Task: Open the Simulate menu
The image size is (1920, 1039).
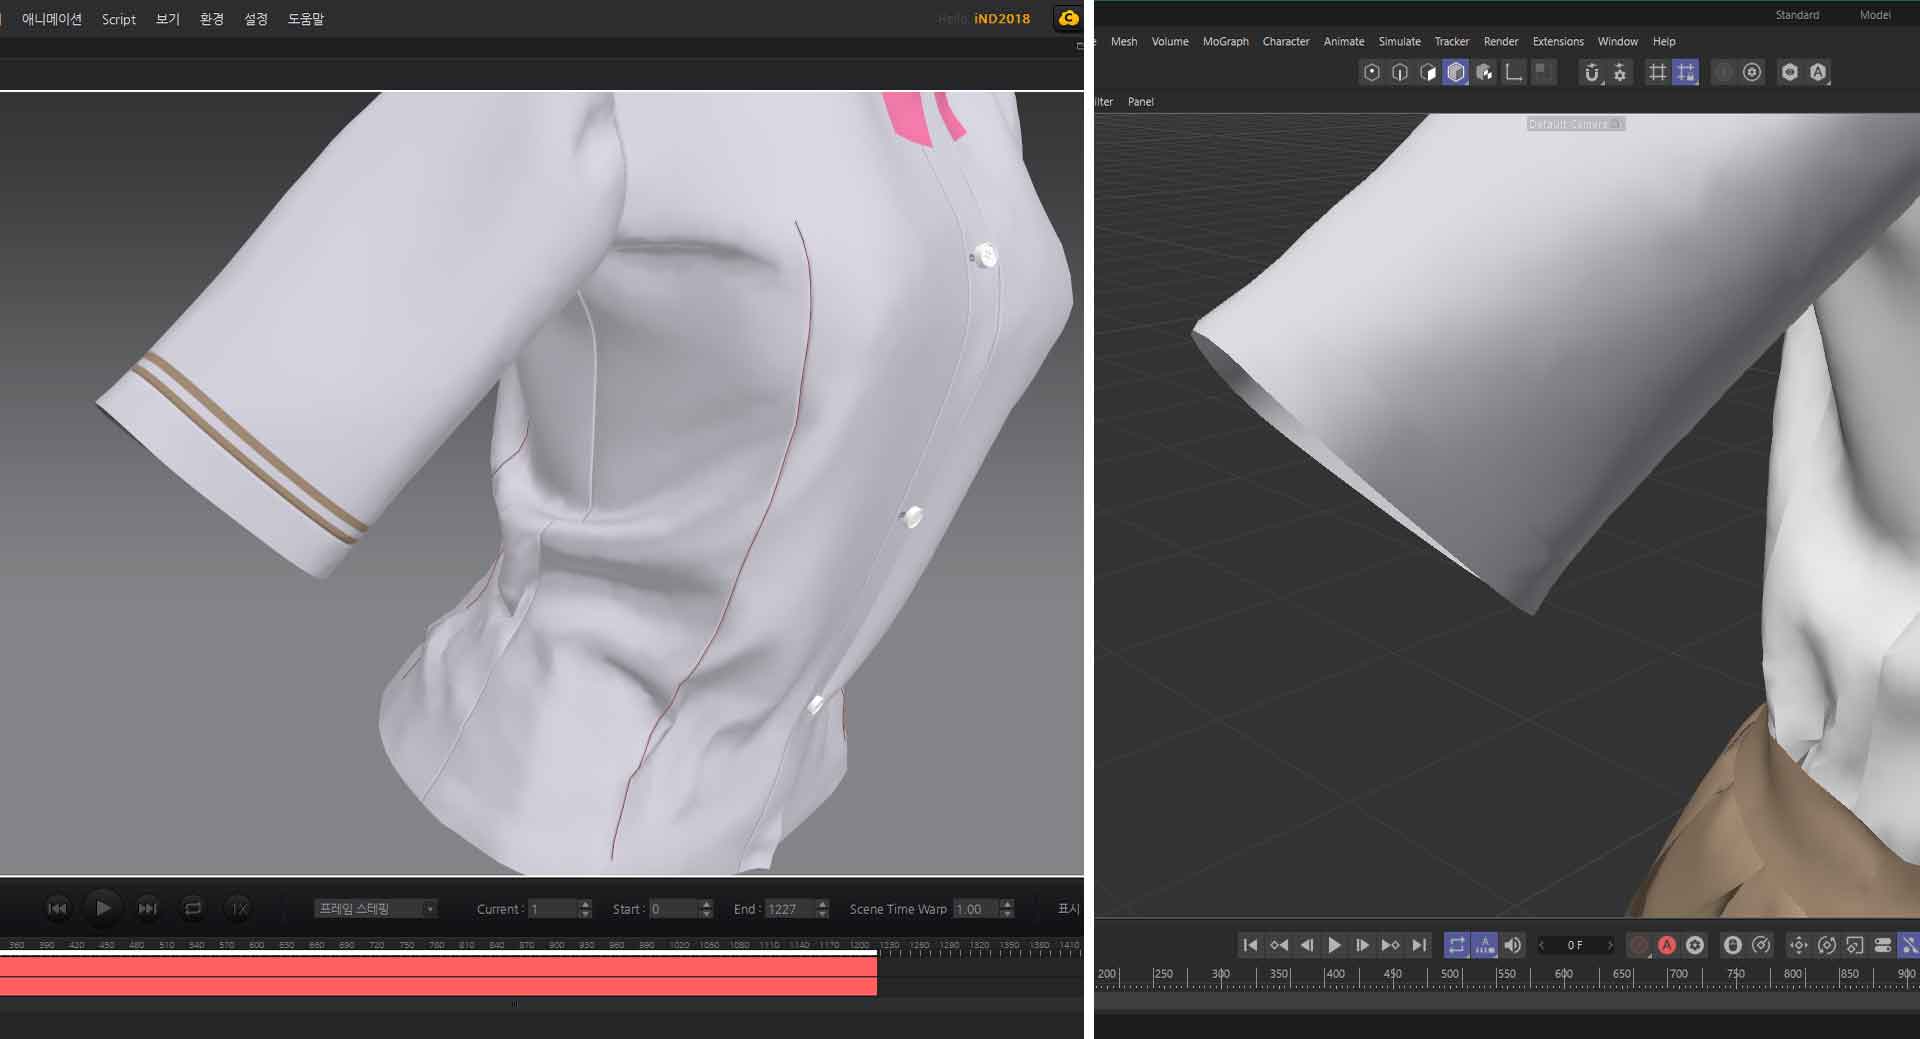Action: pos(1400,41)
